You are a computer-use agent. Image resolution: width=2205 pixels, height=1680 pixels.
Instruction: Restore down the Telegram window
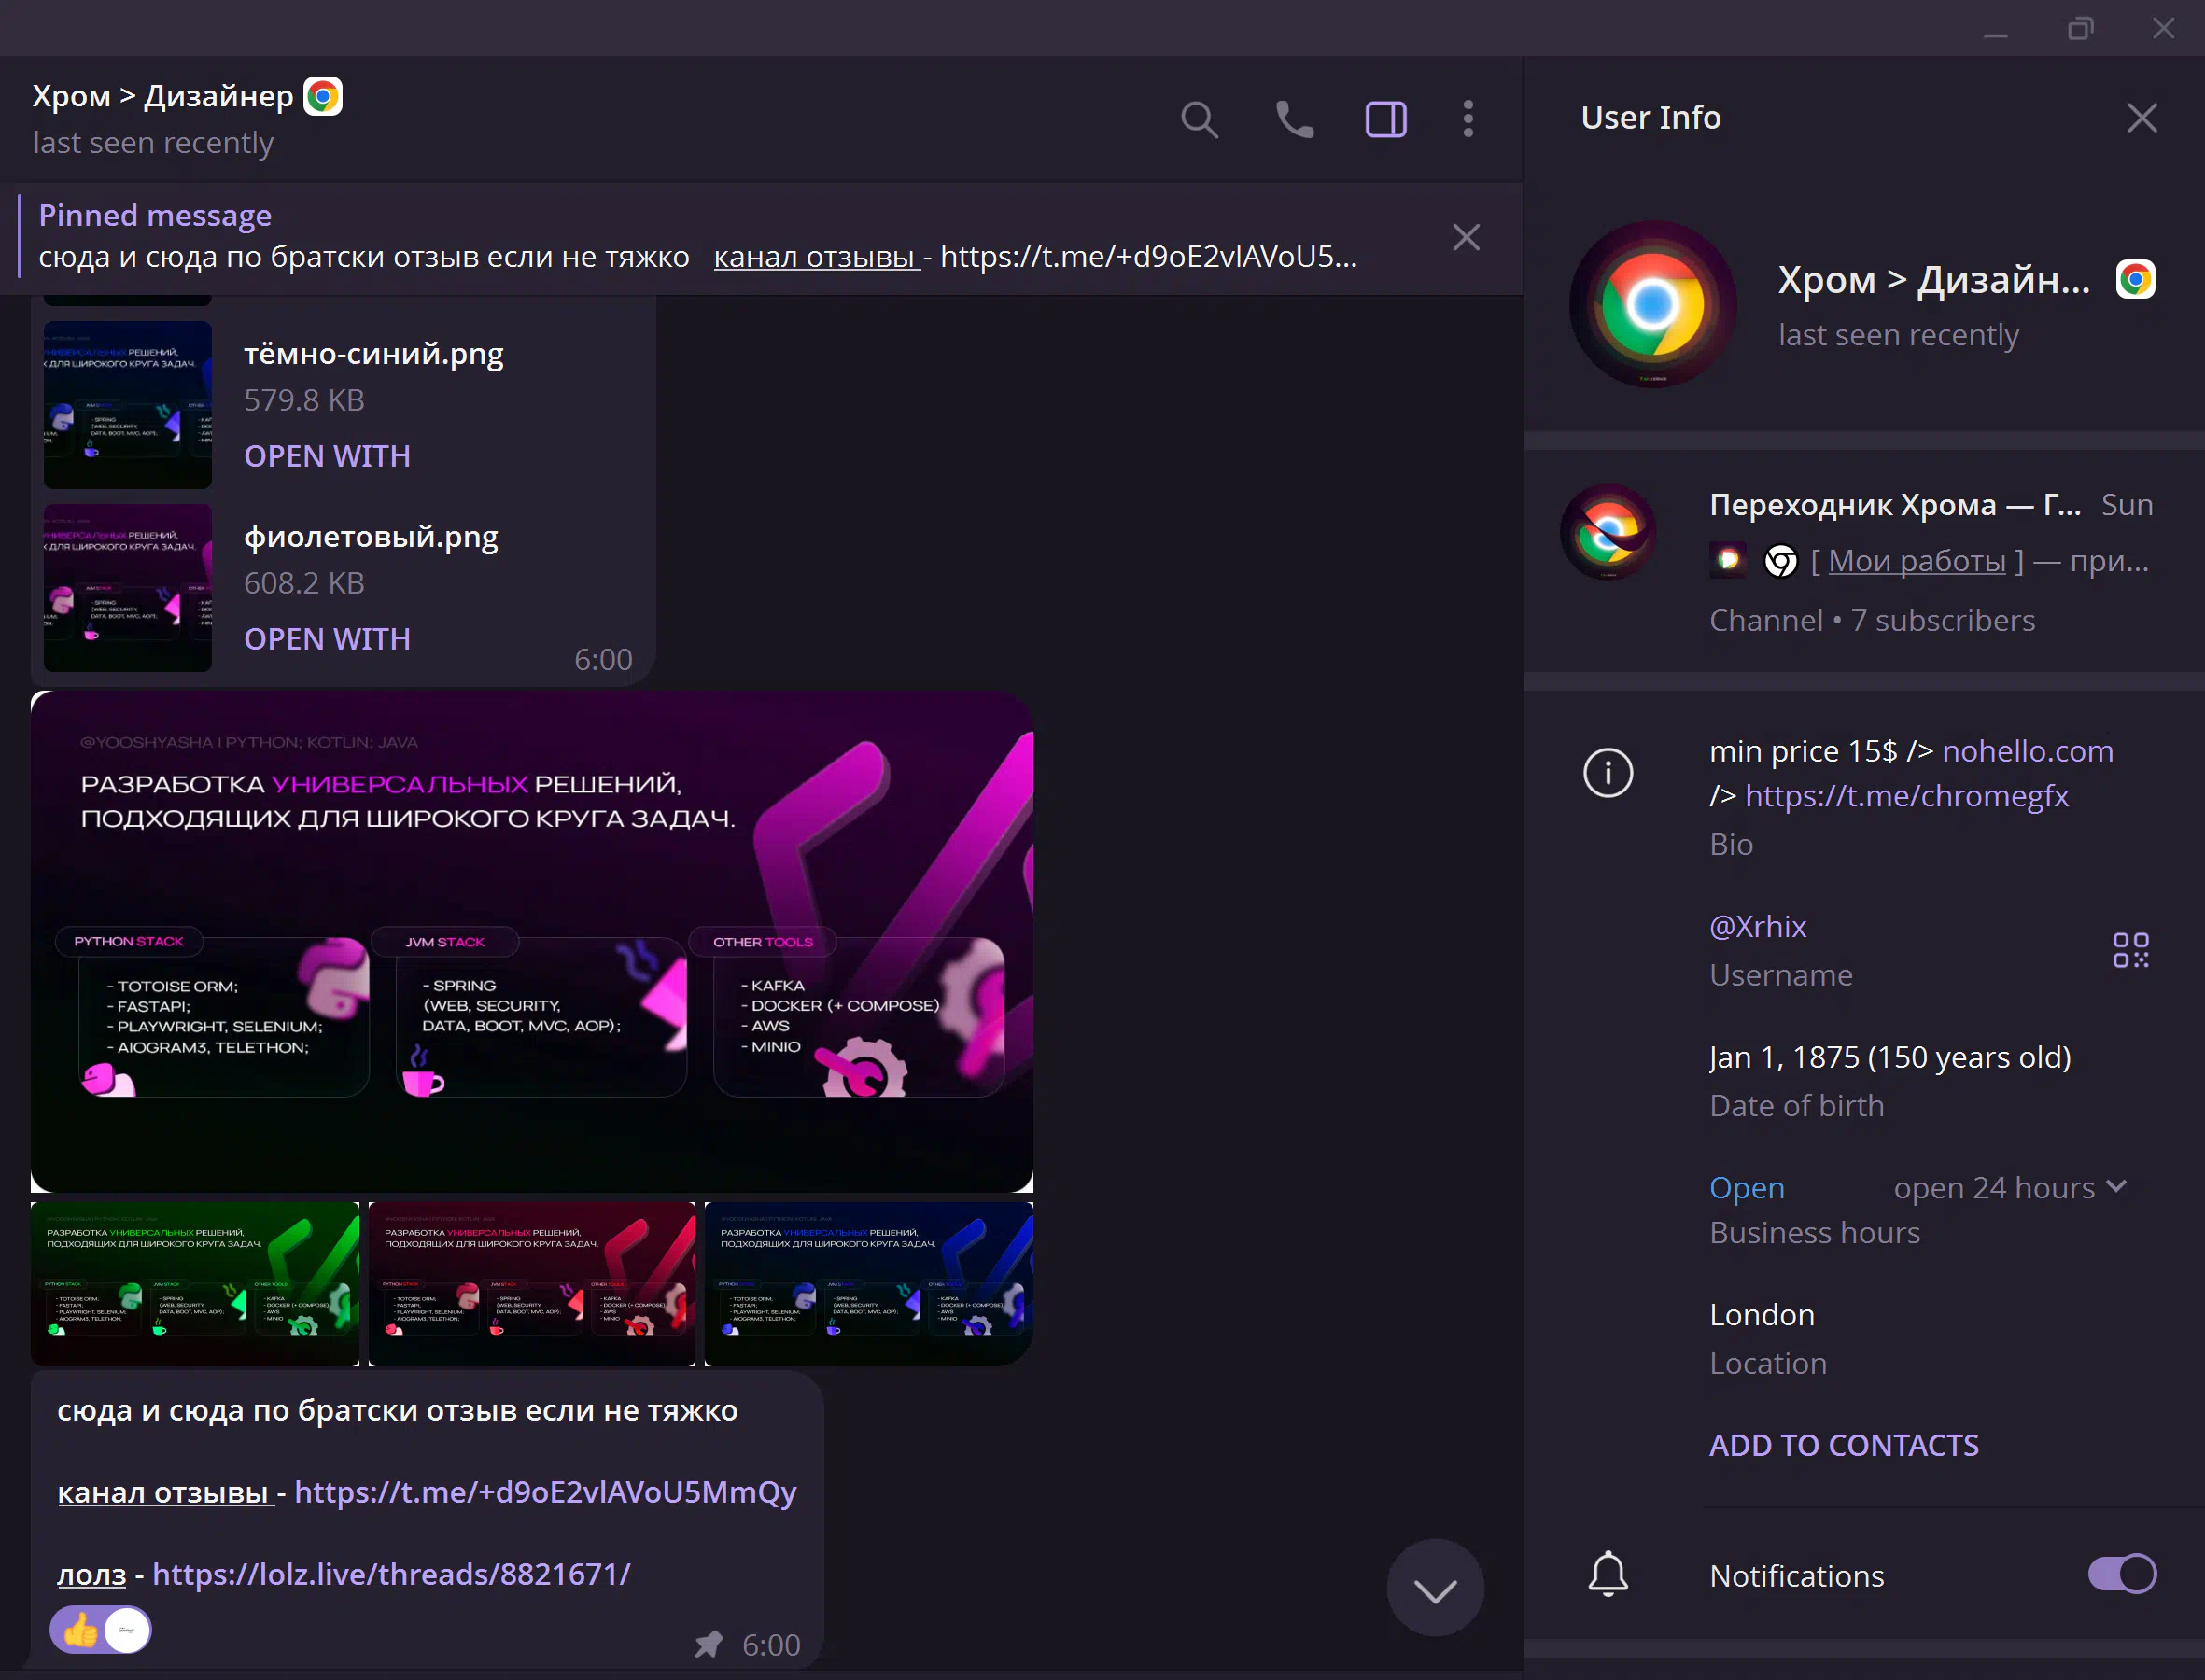[2080, 28]
